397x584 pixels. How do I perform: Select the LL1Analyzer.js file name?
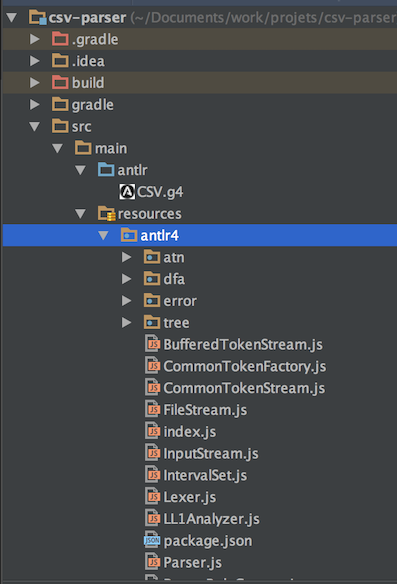coord(212,519)
